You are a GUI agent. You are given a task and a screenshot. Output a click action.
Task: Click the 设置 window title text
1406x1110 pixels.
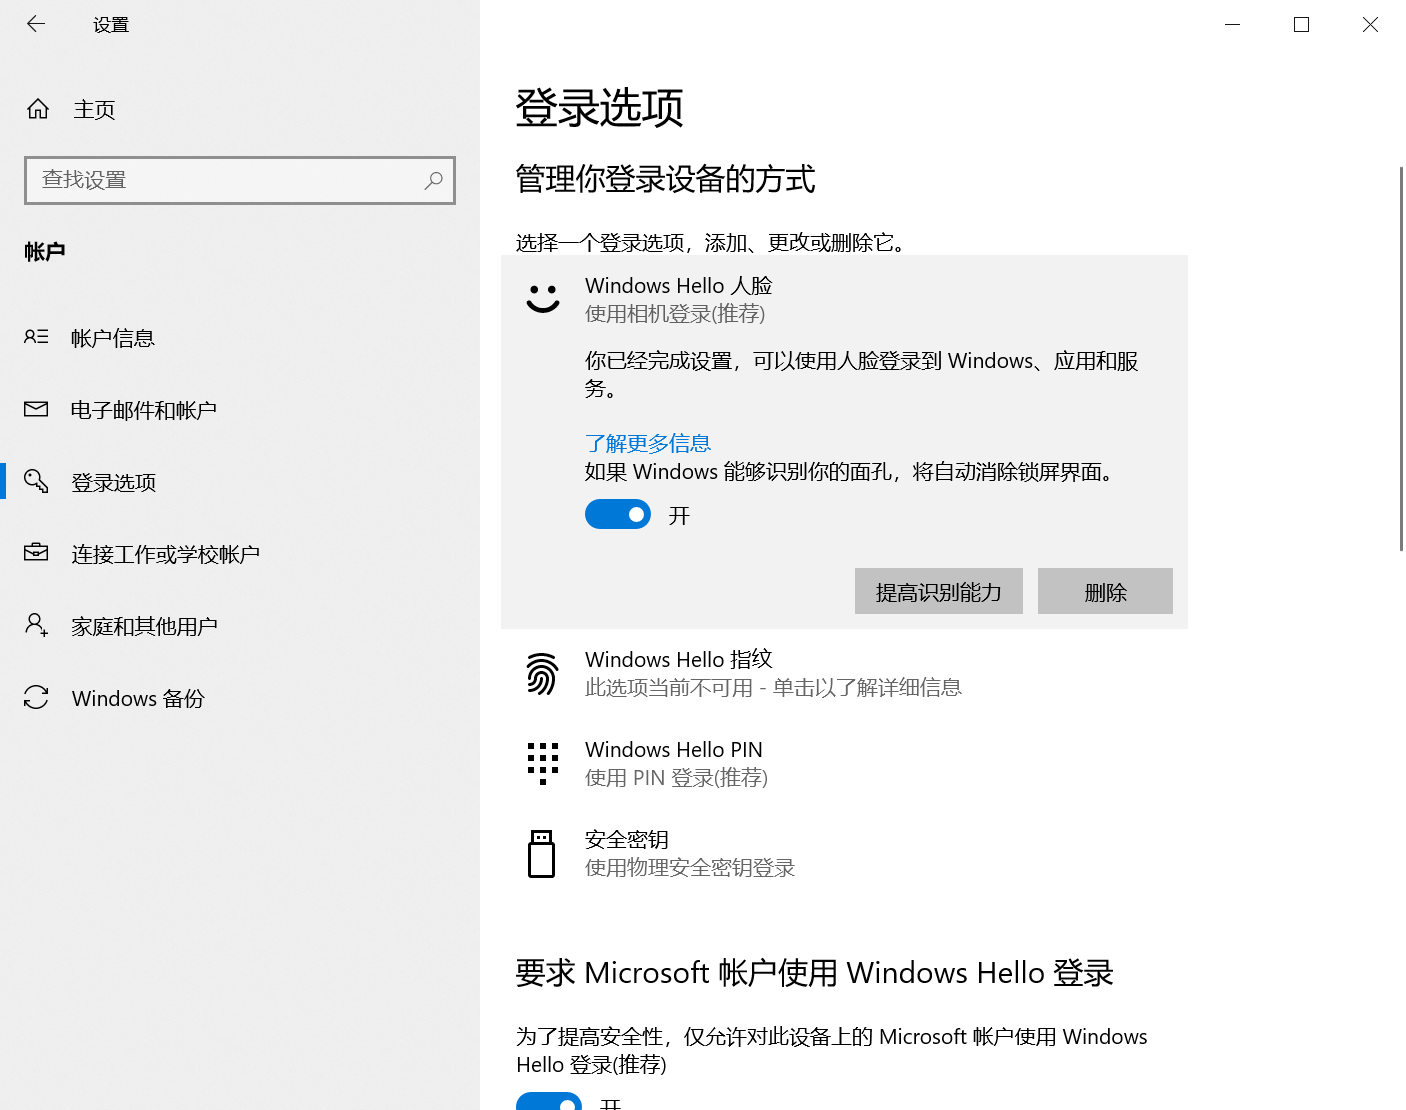pos(111,24)
